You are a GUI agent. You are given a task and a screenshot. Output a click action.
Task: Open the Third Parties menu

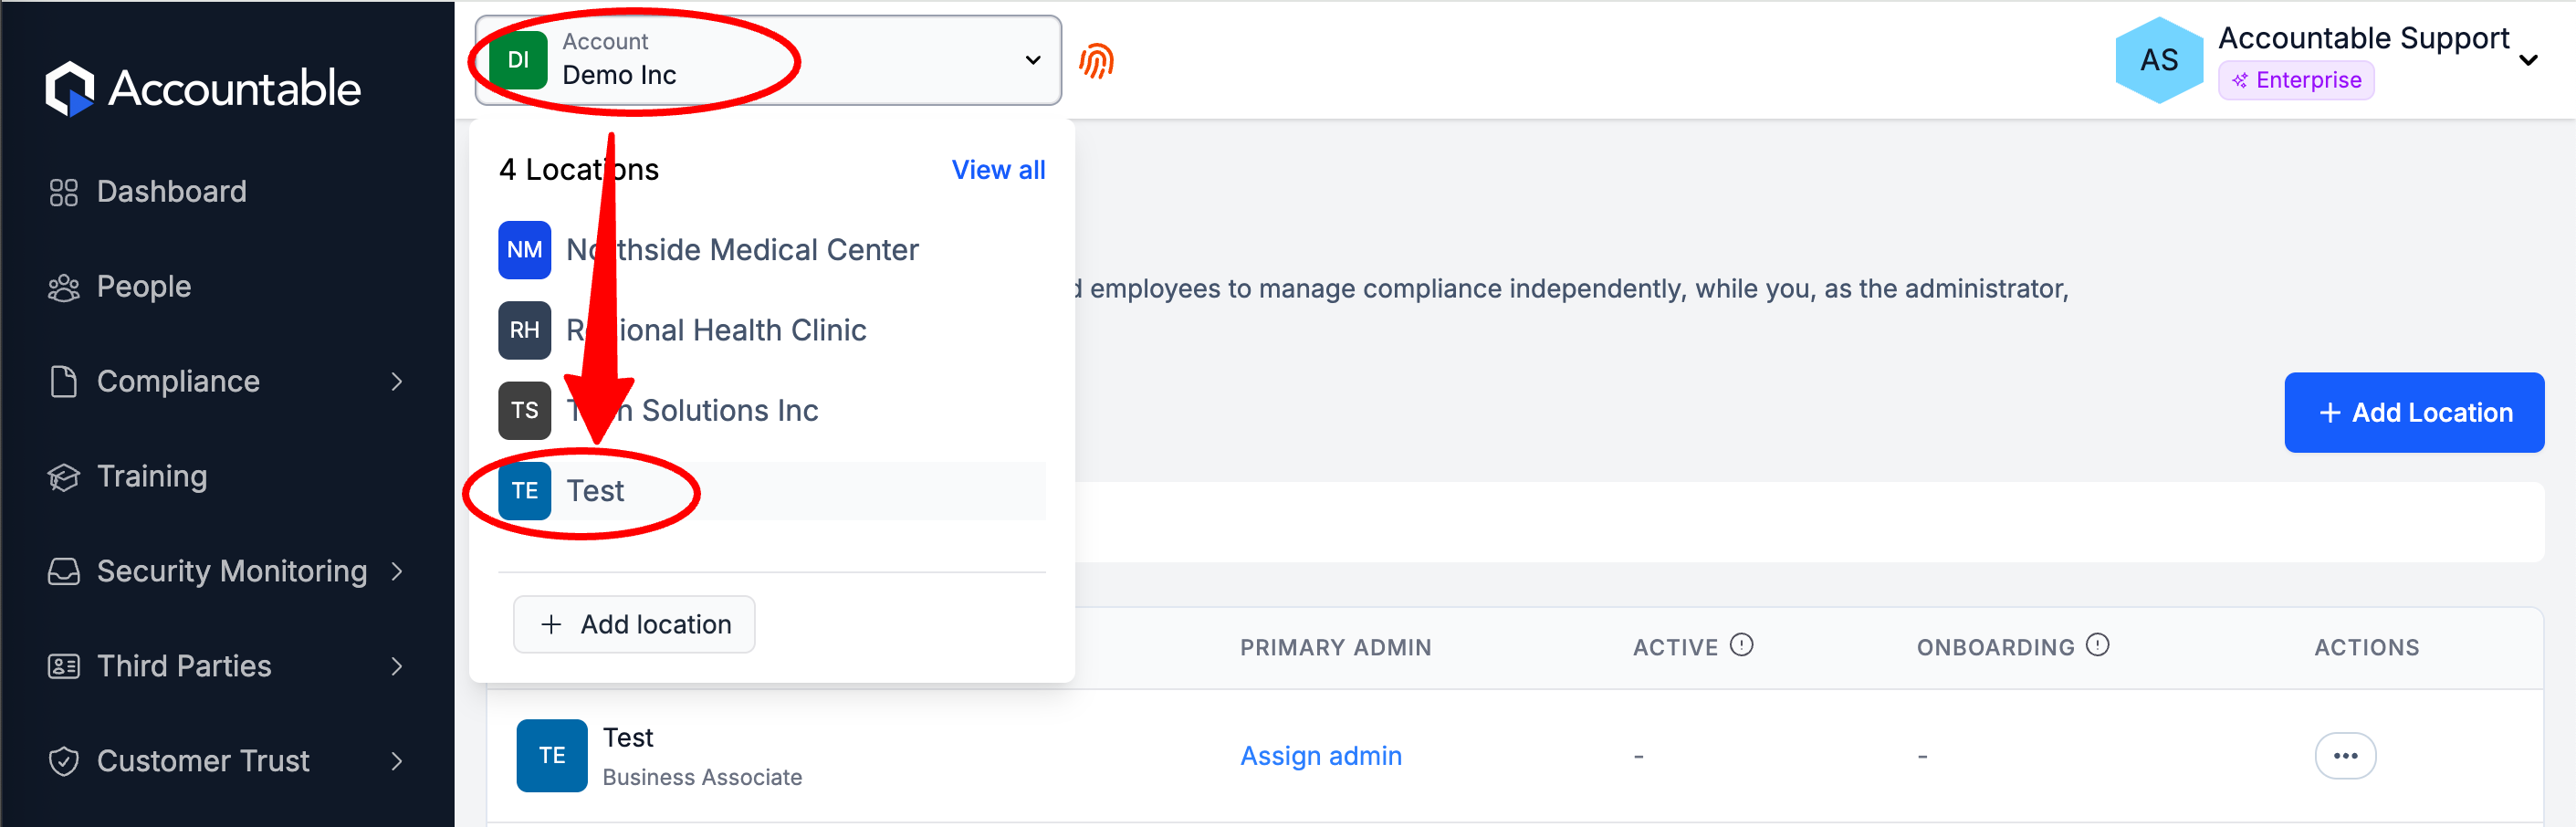click(x=184, y=666)
